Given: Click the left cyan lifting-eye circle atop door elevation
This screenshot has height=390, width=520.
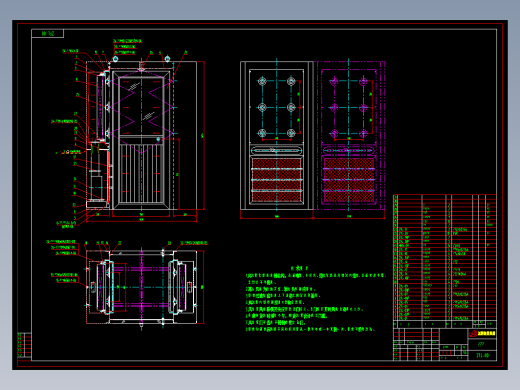Looking at the screenshot, I should 115,59.
